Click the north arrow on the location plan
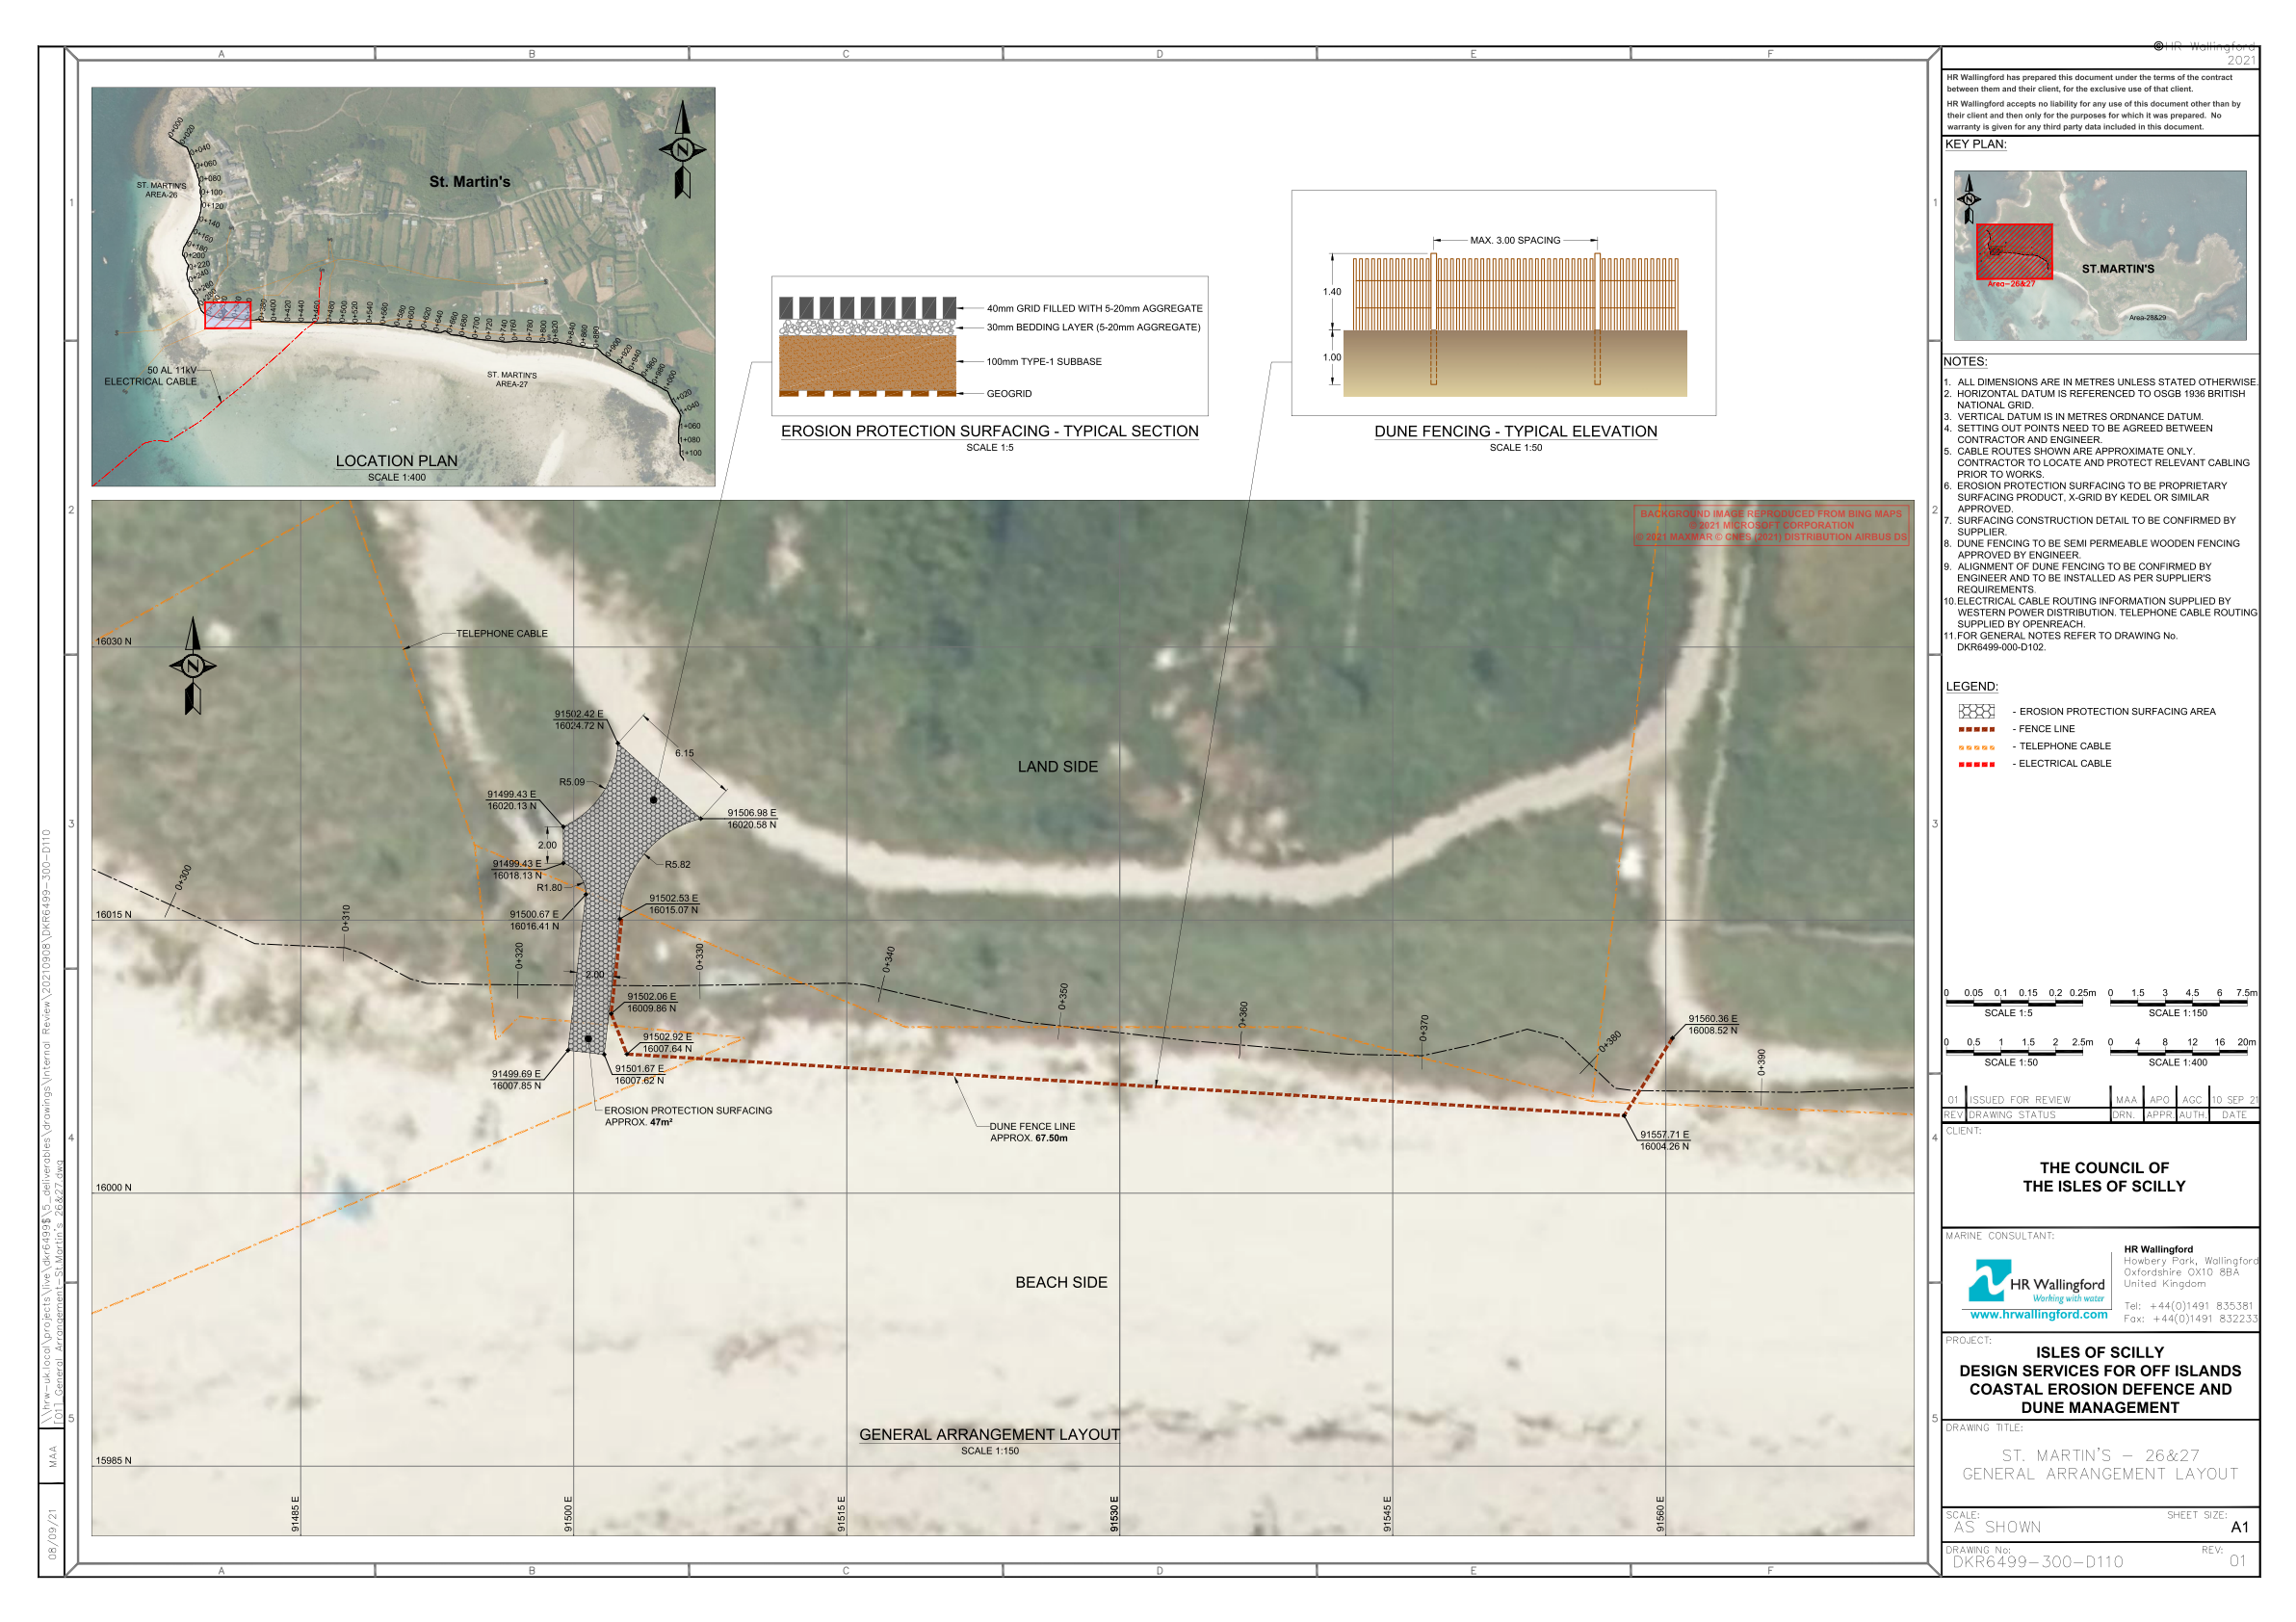This screenshot has height=1622, width=2296. (x=682, y=150)
